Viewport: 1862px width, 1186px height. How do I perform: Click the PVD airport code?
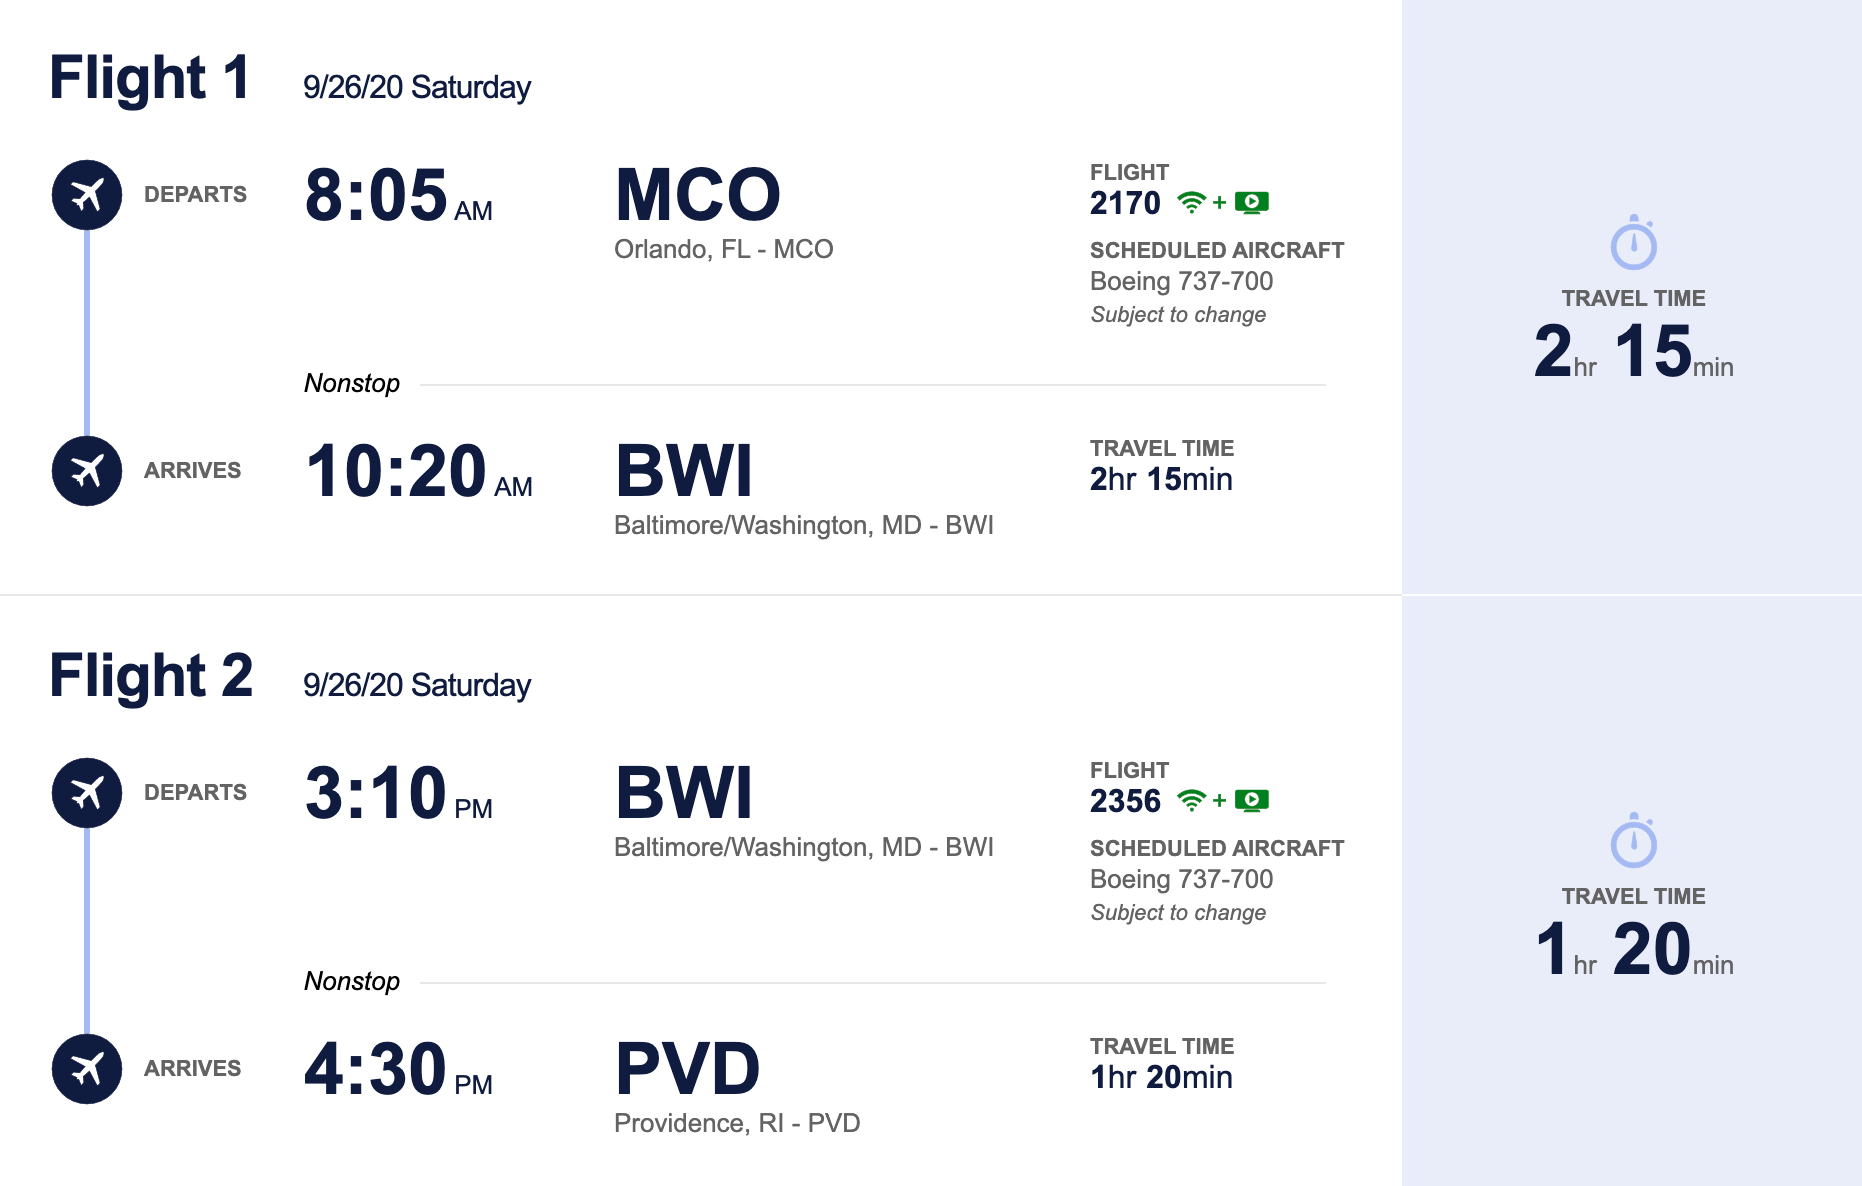click(687, 1069)
